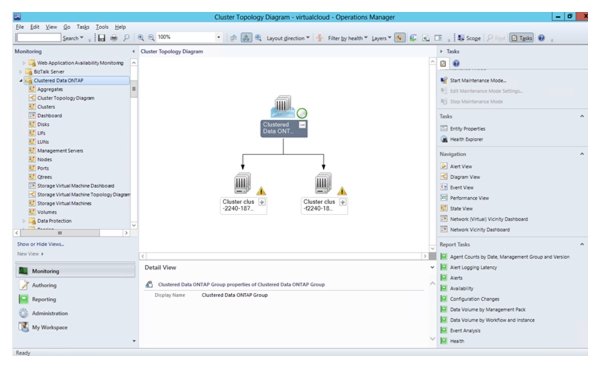The width and height of the screenshot is (601, 369).
Task: Click the blue Help icon in toolbar
Action: pyautogui.click(x=541, y=38)
